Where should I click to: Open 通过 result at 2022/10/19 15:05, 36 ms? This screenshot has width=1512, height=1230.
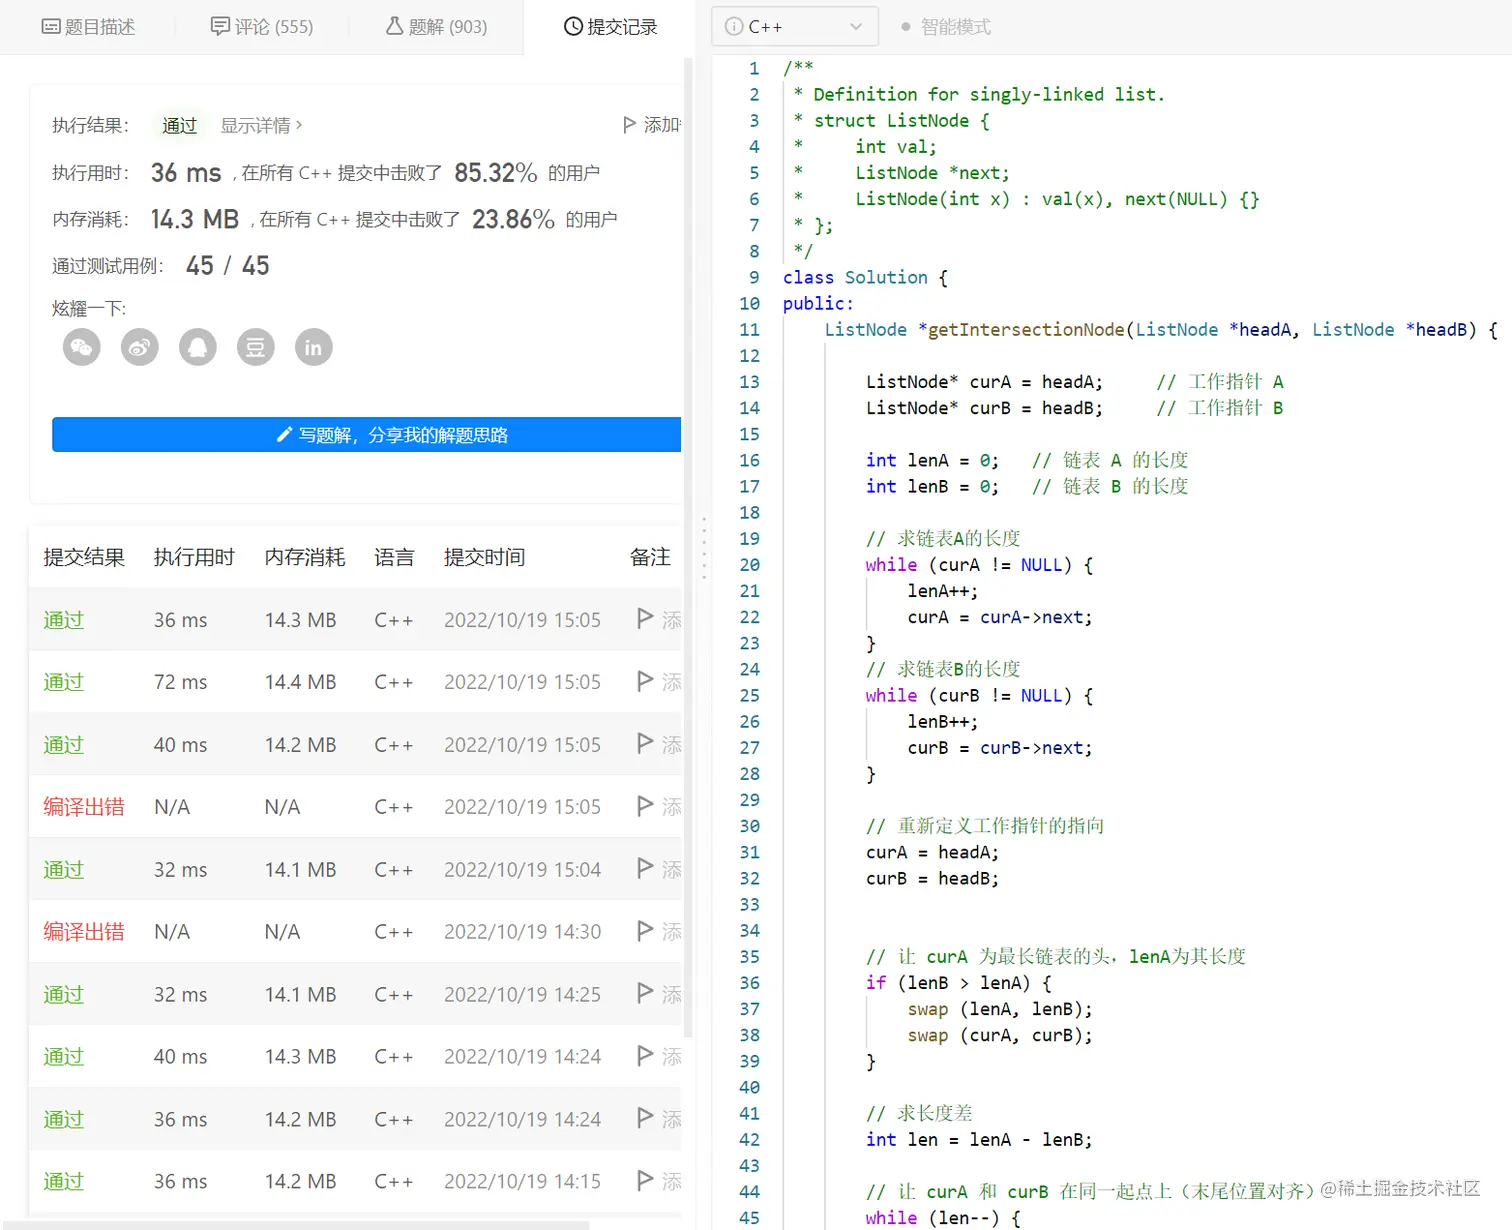(x=63, y=620)
